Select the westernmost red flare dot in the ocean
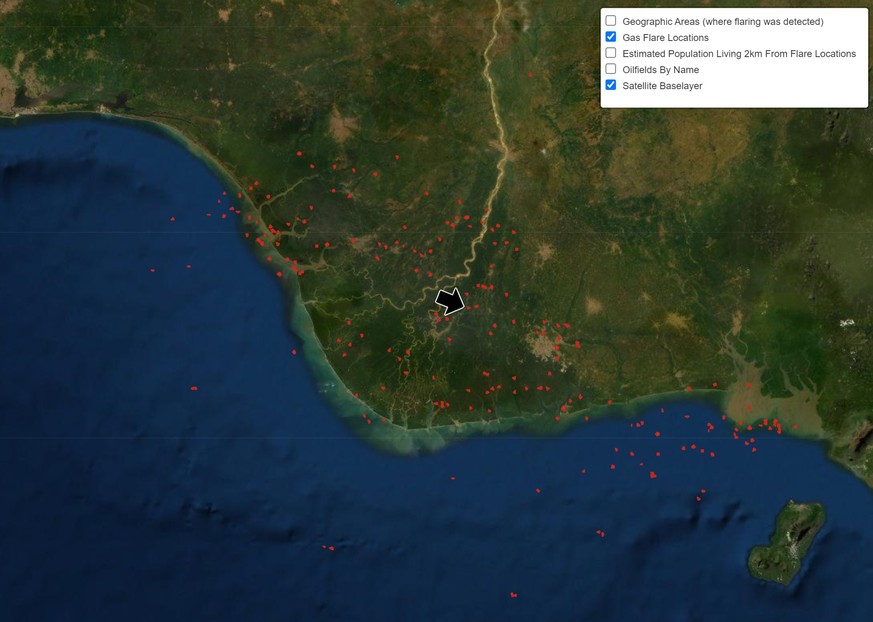 click(152, 270)
